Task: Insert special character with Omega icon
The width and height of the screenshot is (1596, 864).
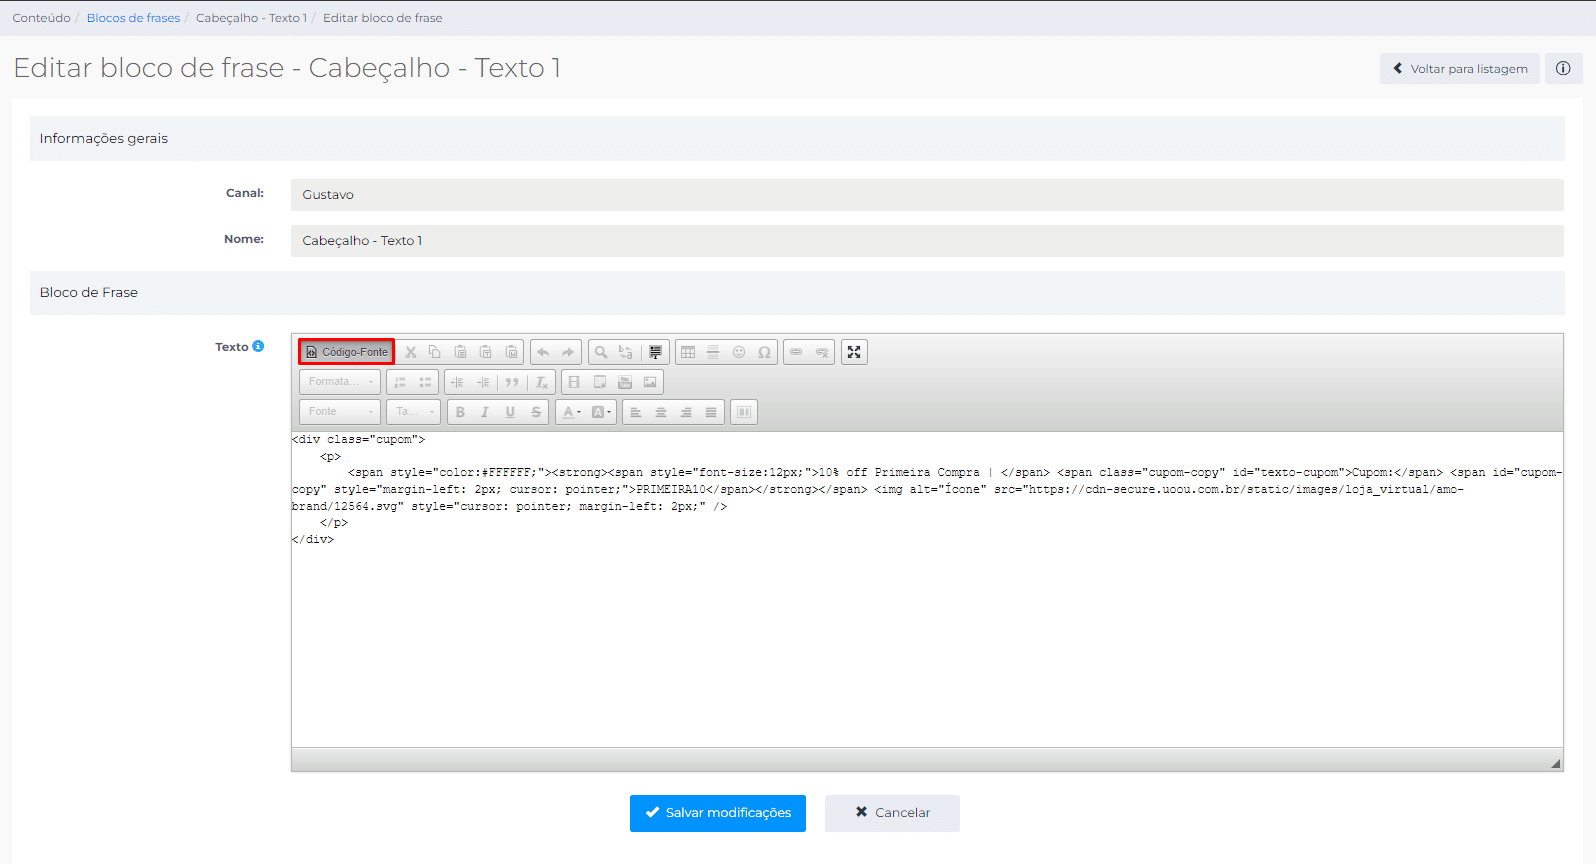Action: (x=764, y=352)
